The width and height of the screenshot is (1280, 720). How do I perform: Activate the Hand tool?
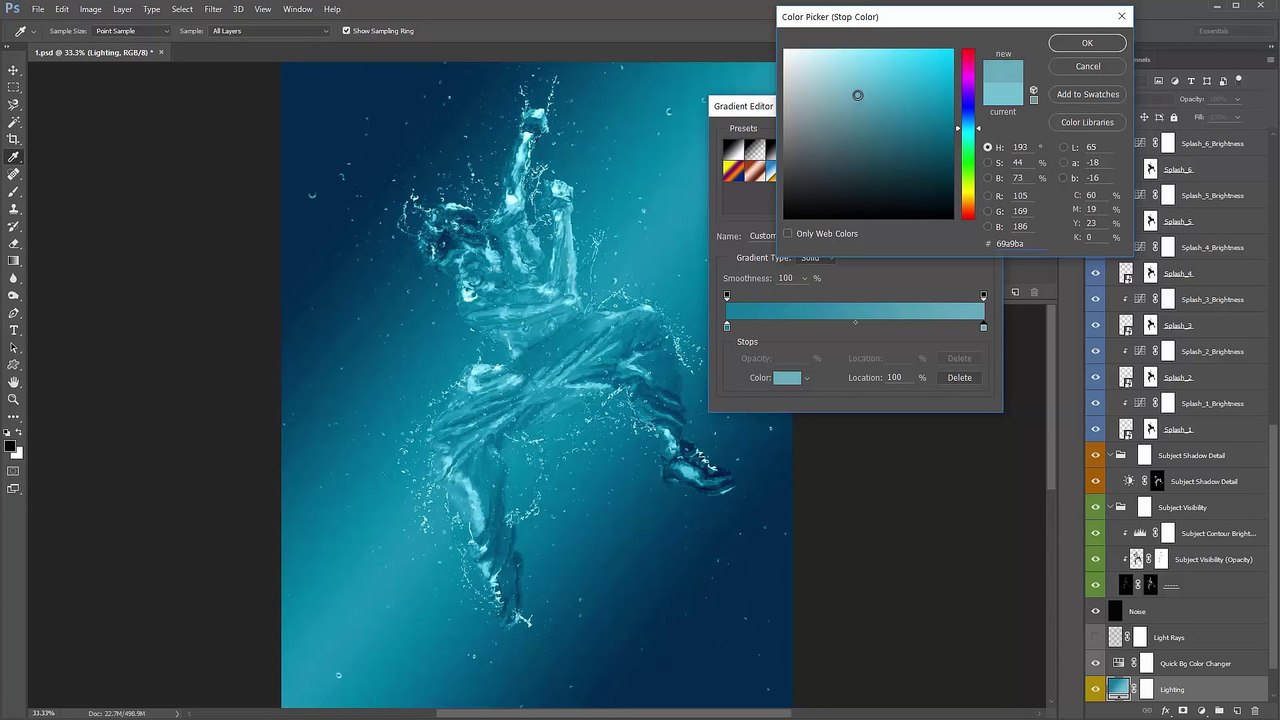click(x=14, y=382)
